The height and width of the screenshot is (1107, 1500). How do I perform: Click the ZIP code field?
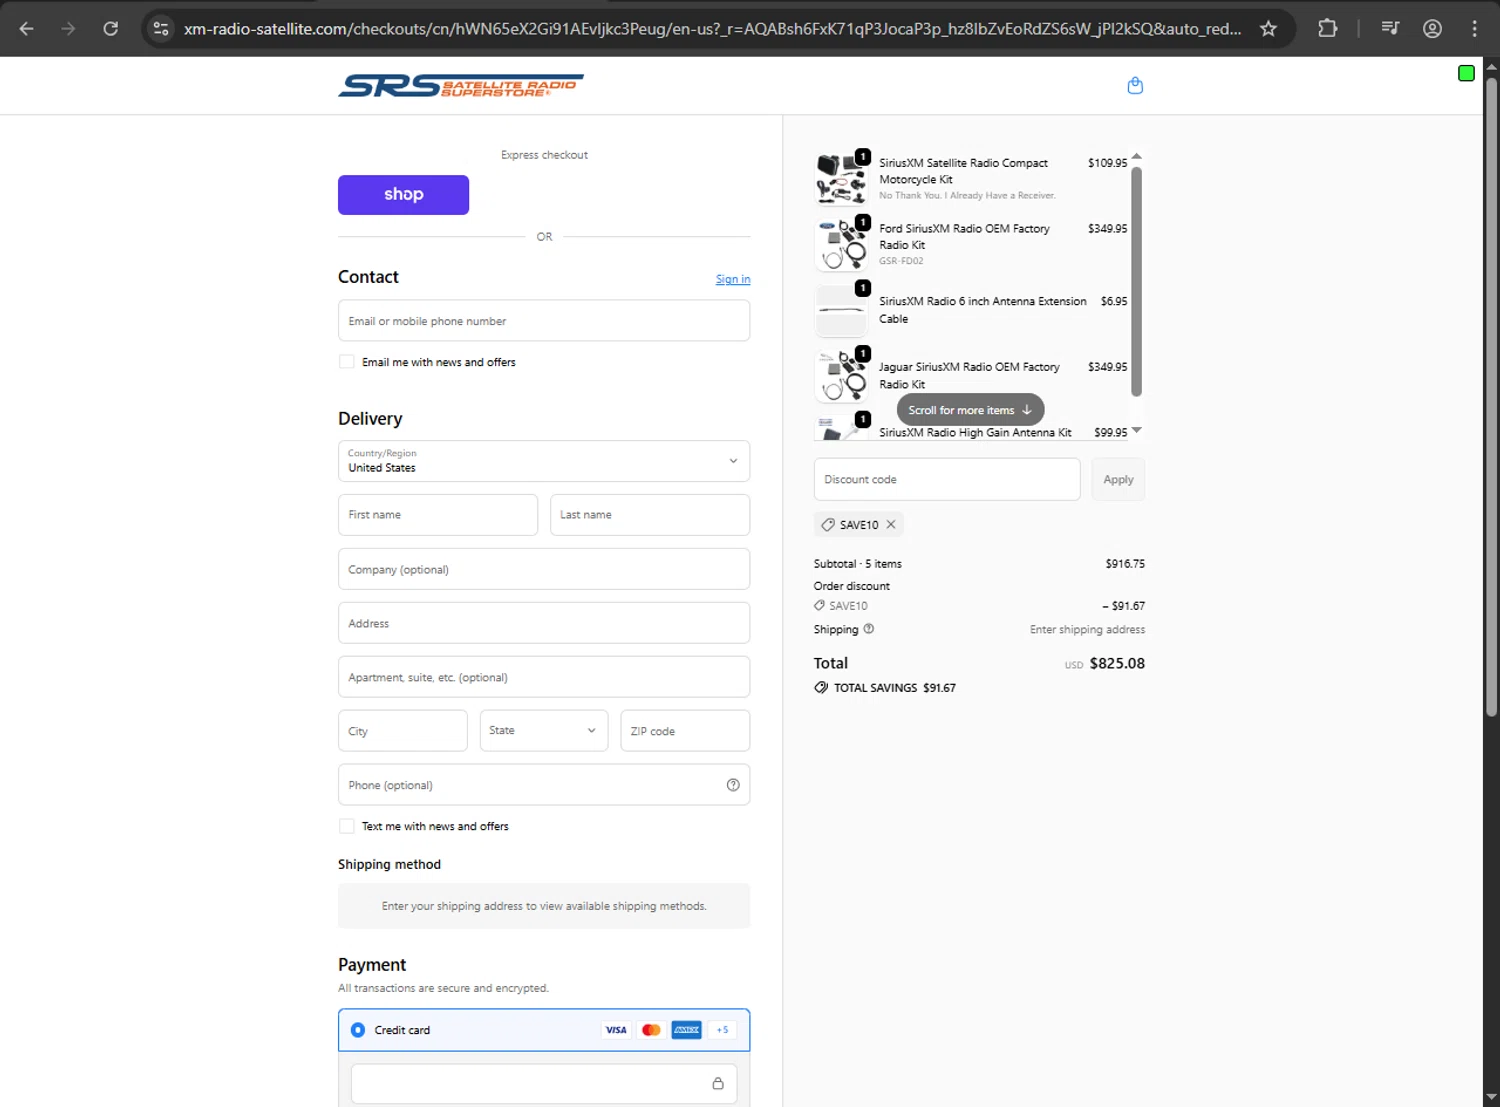pyautogui.click(x=685, y=731)
